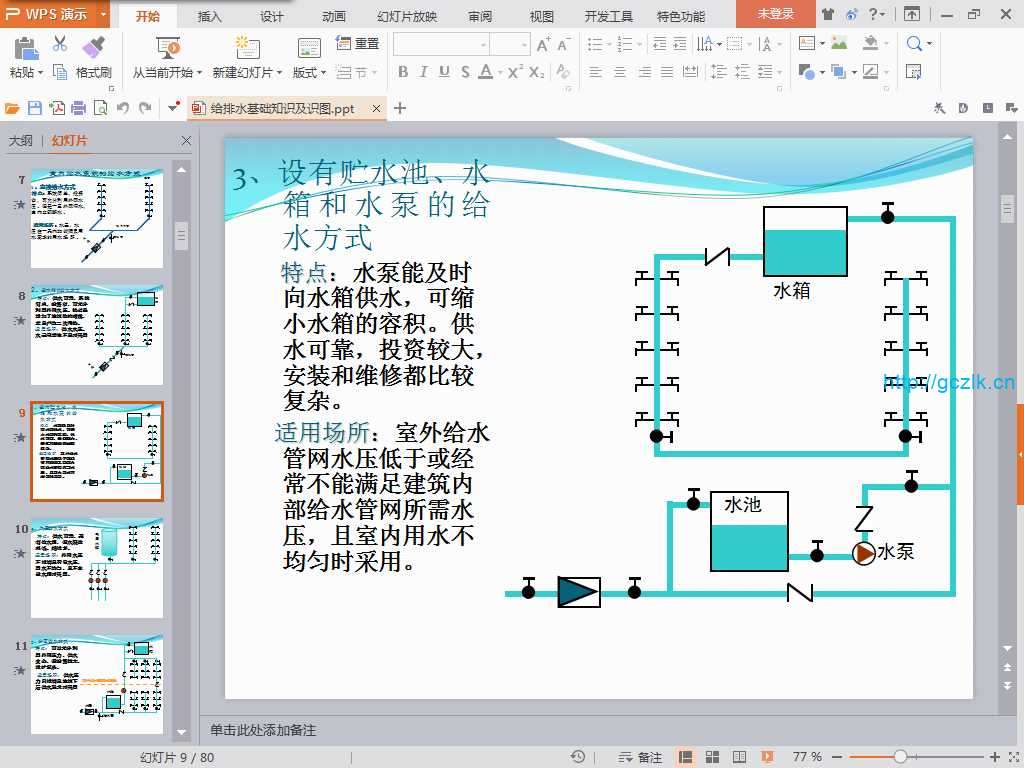Click the Cut scissors icon
The height and width of the screenshot is (768, 1024).
[x=60, y=44]
